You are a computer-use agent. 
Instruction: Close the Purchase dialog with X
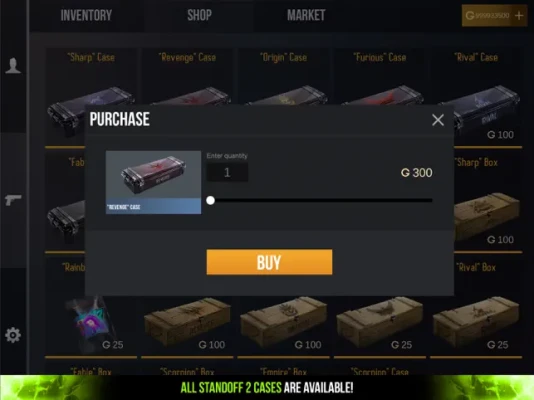(438, 120)
